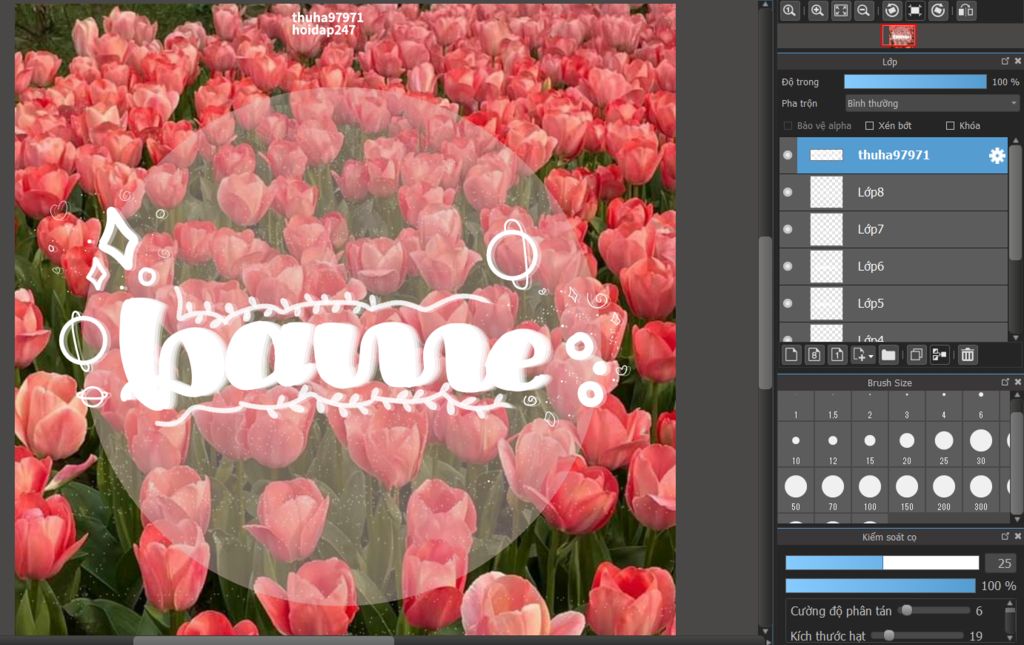The height and width of the screenshot is (645, 1024).
Task: Close the Lớp panel
Action: pos(1017,61)
